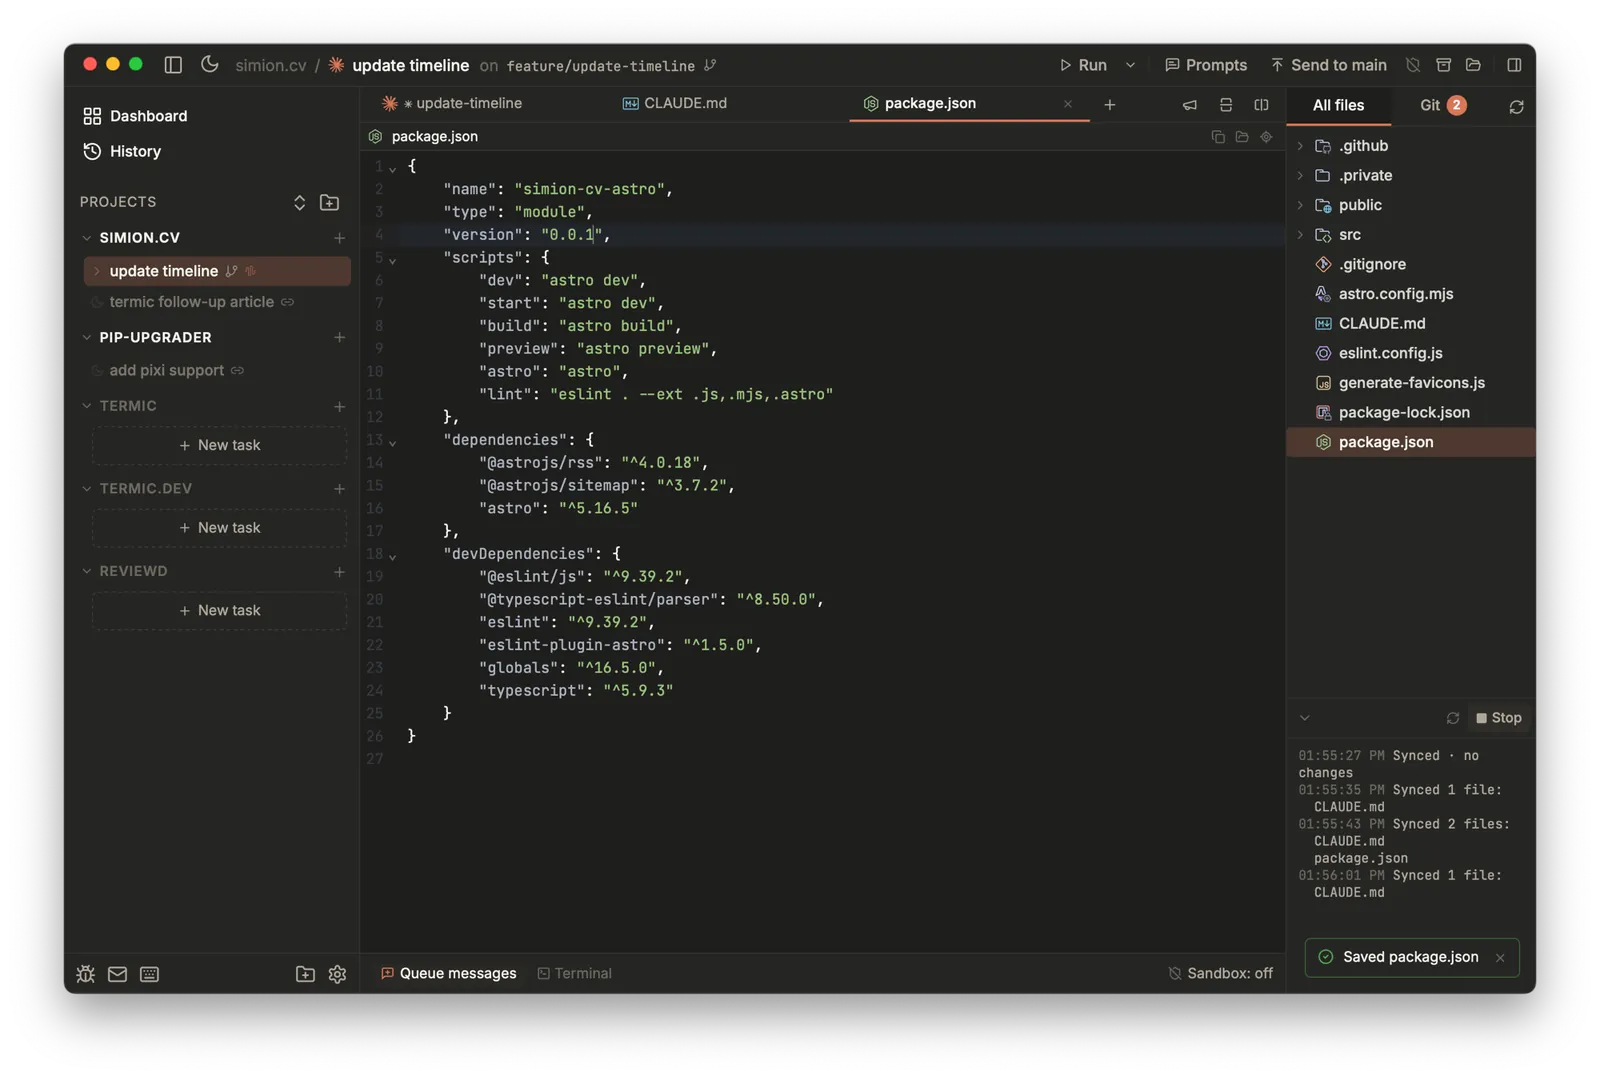This screenshot has height=1078, width=1600.
Task: Switch to the CLAUDE.md tab
Action: [675, 104]
